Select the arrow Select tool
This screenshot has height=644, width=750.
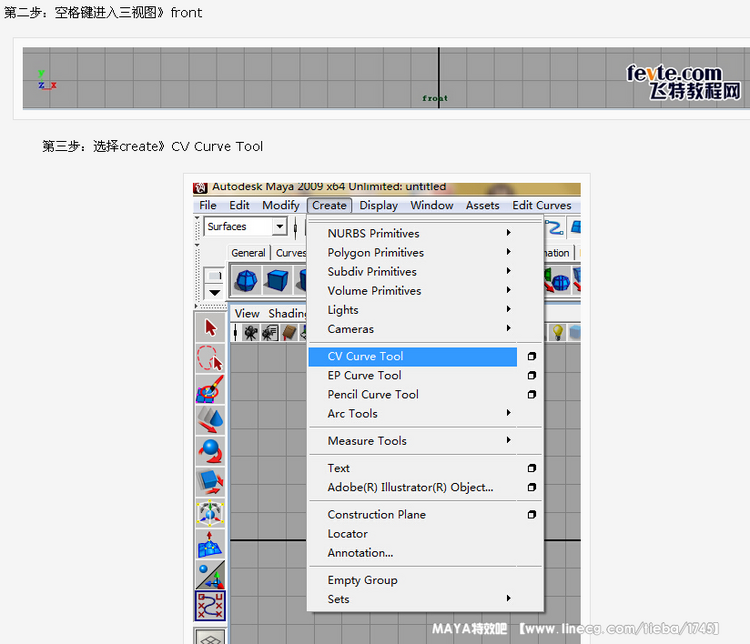(210, 328)
